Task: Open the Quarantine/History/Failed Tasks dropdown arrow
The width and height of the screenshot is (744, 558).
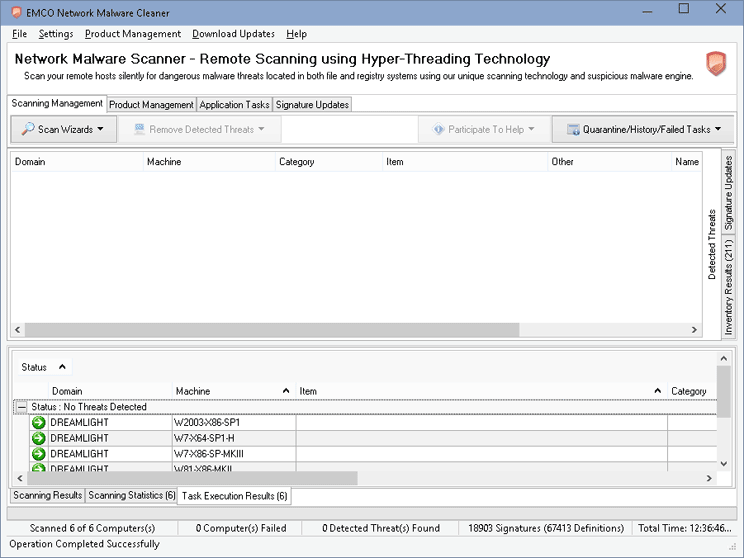Action: pos(717,129)
